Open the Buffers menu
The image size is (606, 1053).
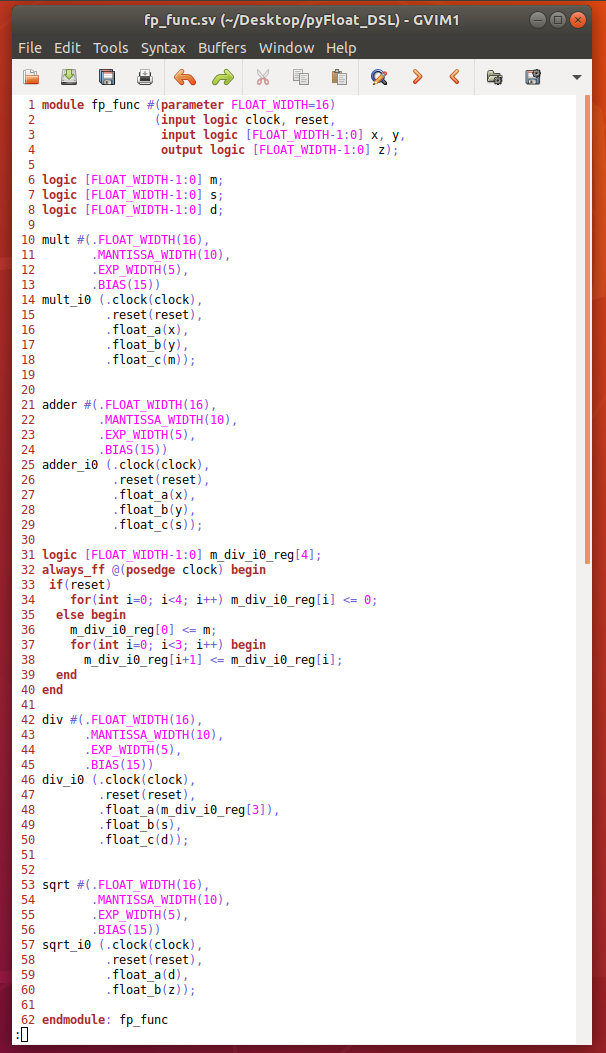point(222,48)
